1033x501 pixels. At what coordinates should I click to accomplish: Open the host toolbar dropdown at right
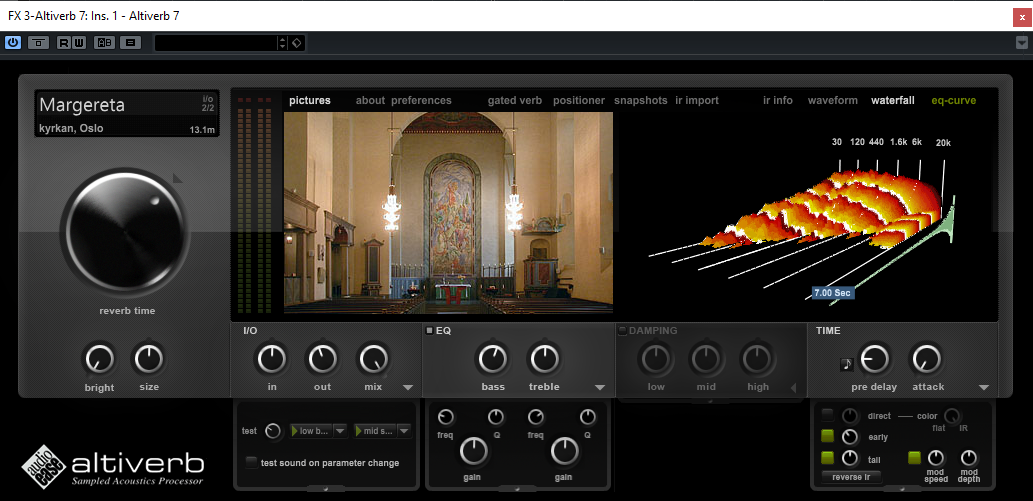(x=1022, y=43)
